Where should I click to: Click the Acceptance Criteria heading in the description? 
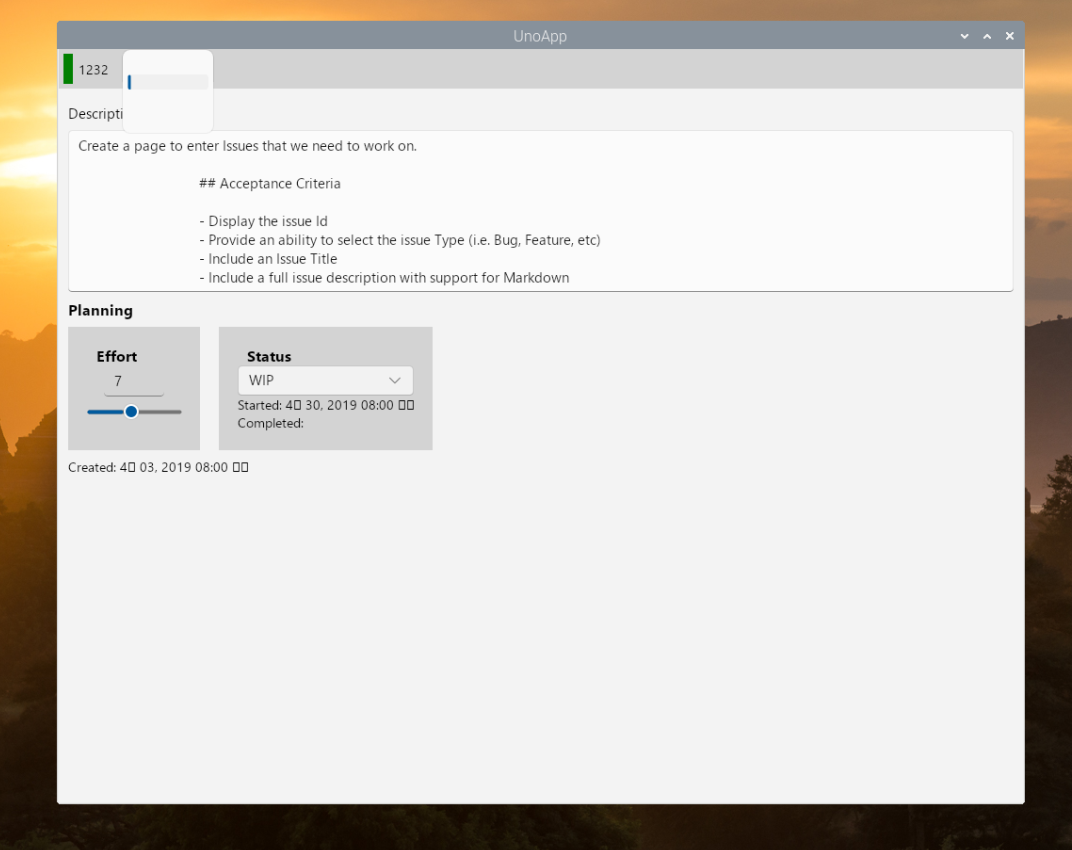point(270,183)
